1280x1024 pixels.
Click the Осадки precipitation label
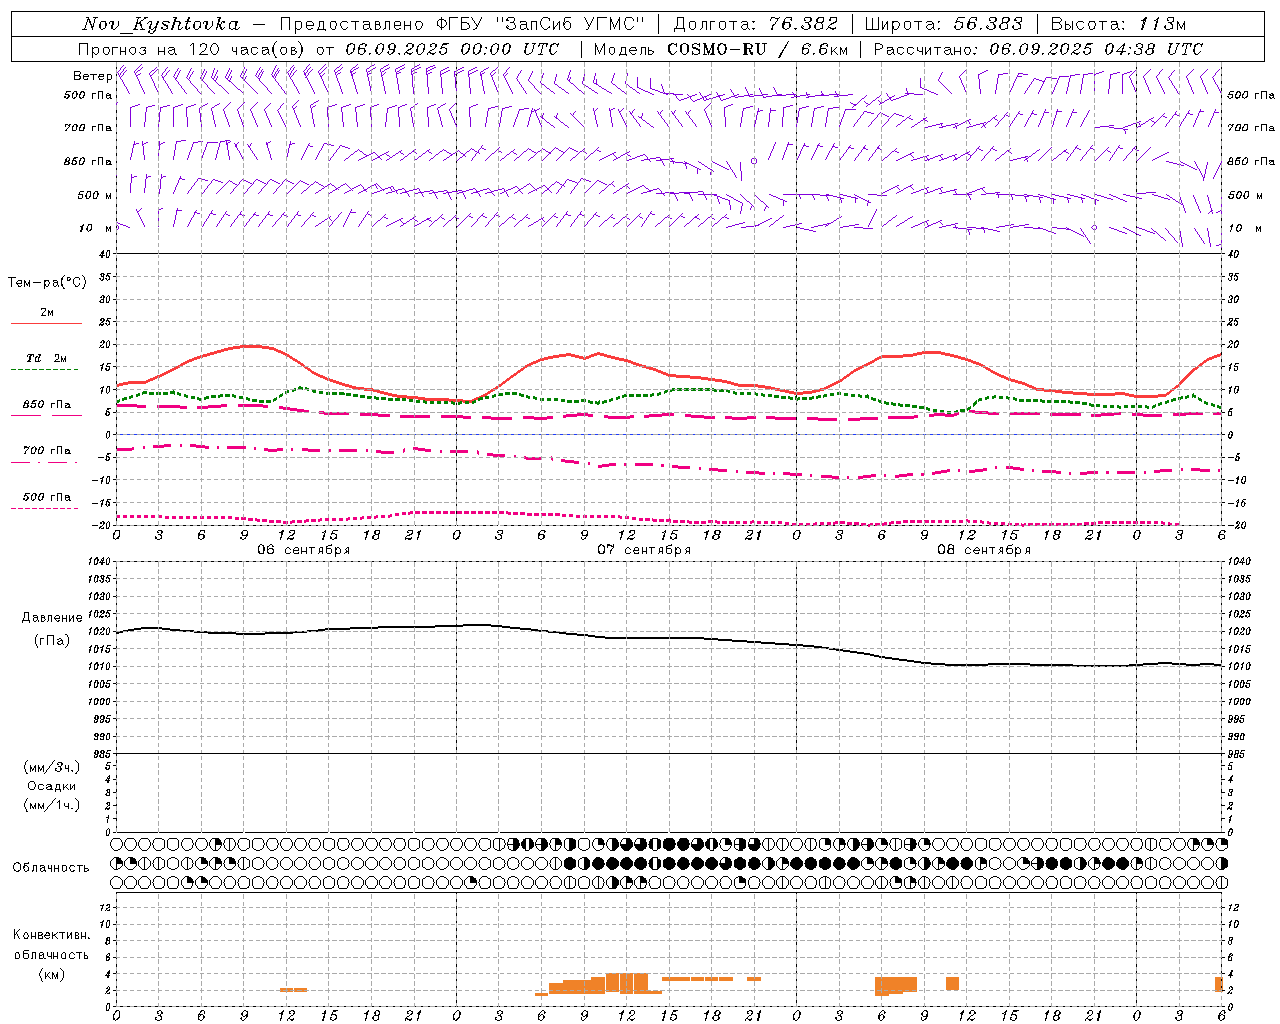pyautogui.click(x=52, y=786)
